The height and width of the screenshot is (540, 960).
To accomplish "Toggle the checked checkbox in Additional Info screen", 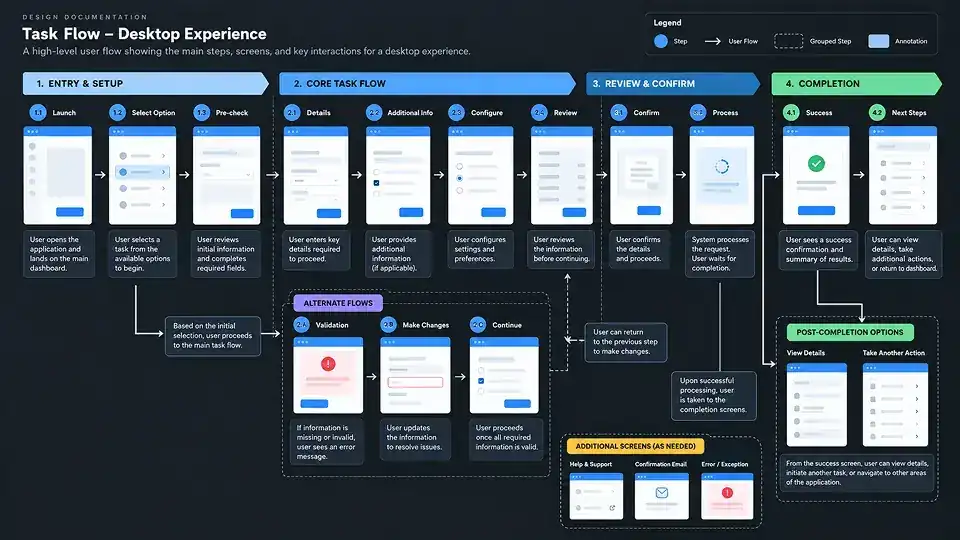I will [377, 183].
